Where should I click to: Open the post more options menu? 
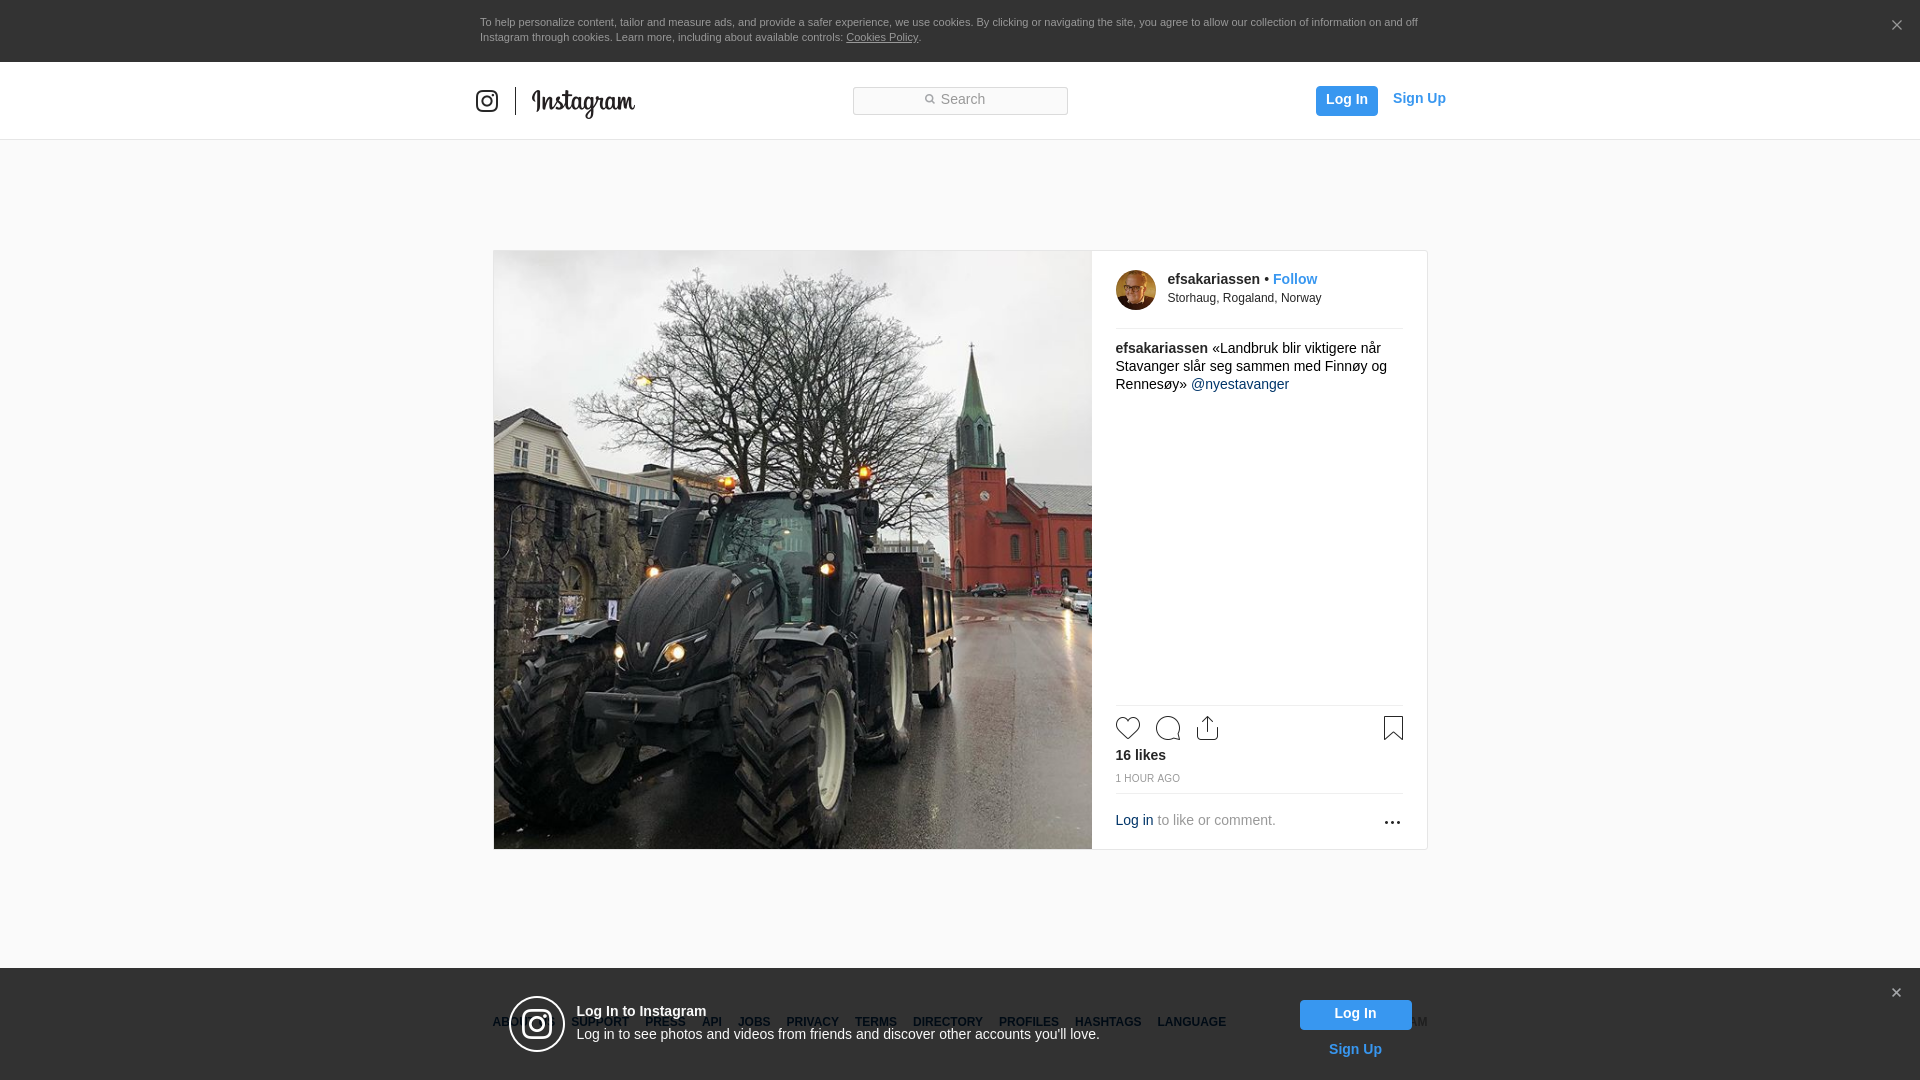pyautogui.click(x=1392, y=822)
